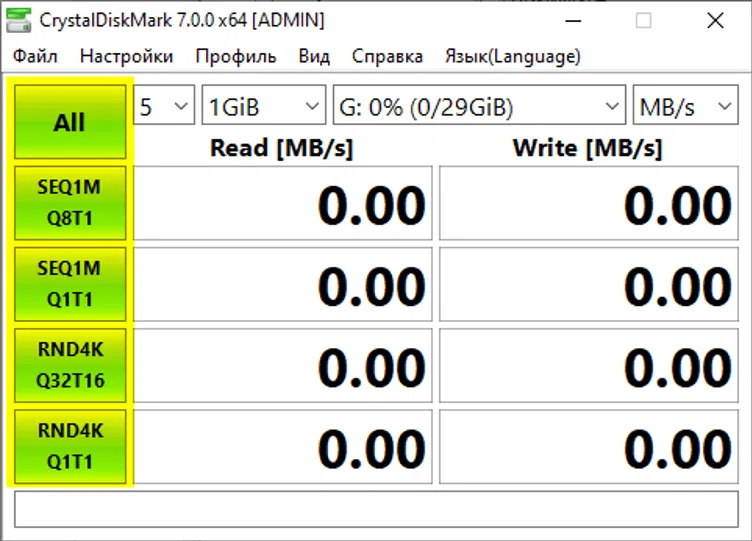Open the Настройки menu
The image size is (752, 541).
coord(127,56)
